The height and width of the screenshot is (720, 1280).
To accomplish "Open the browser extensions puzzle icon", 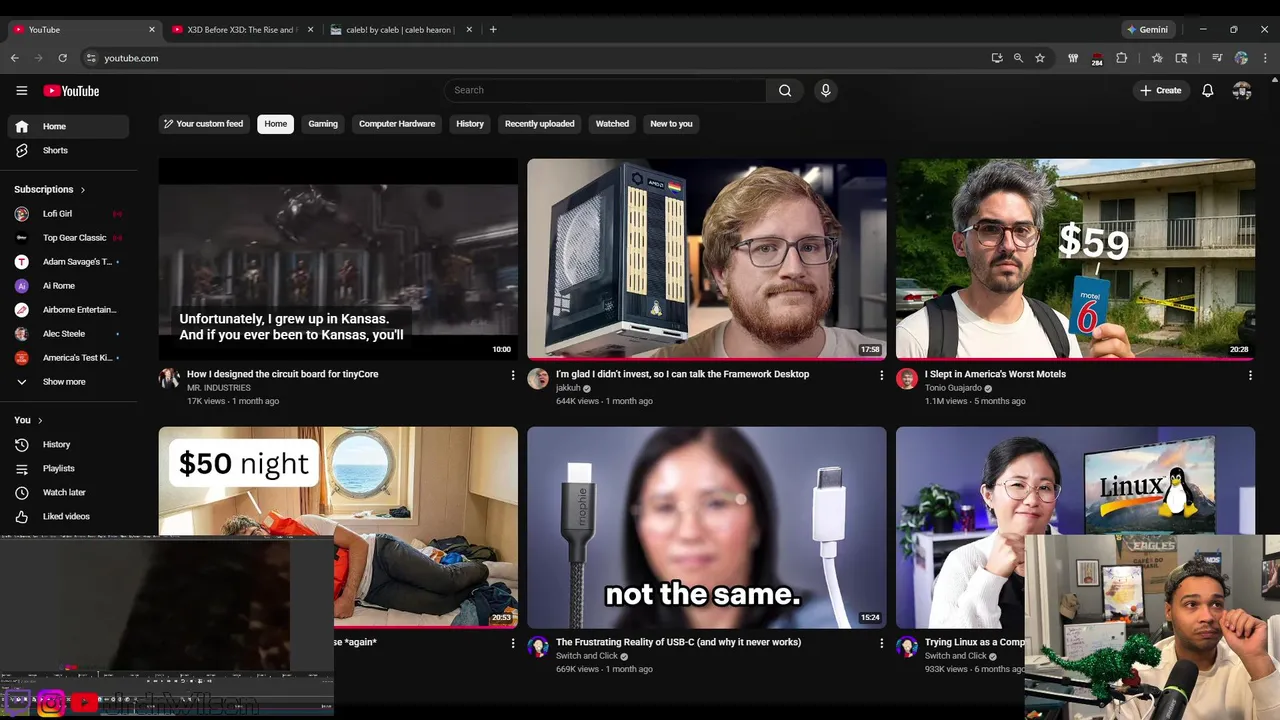I will pos(1121,58).
